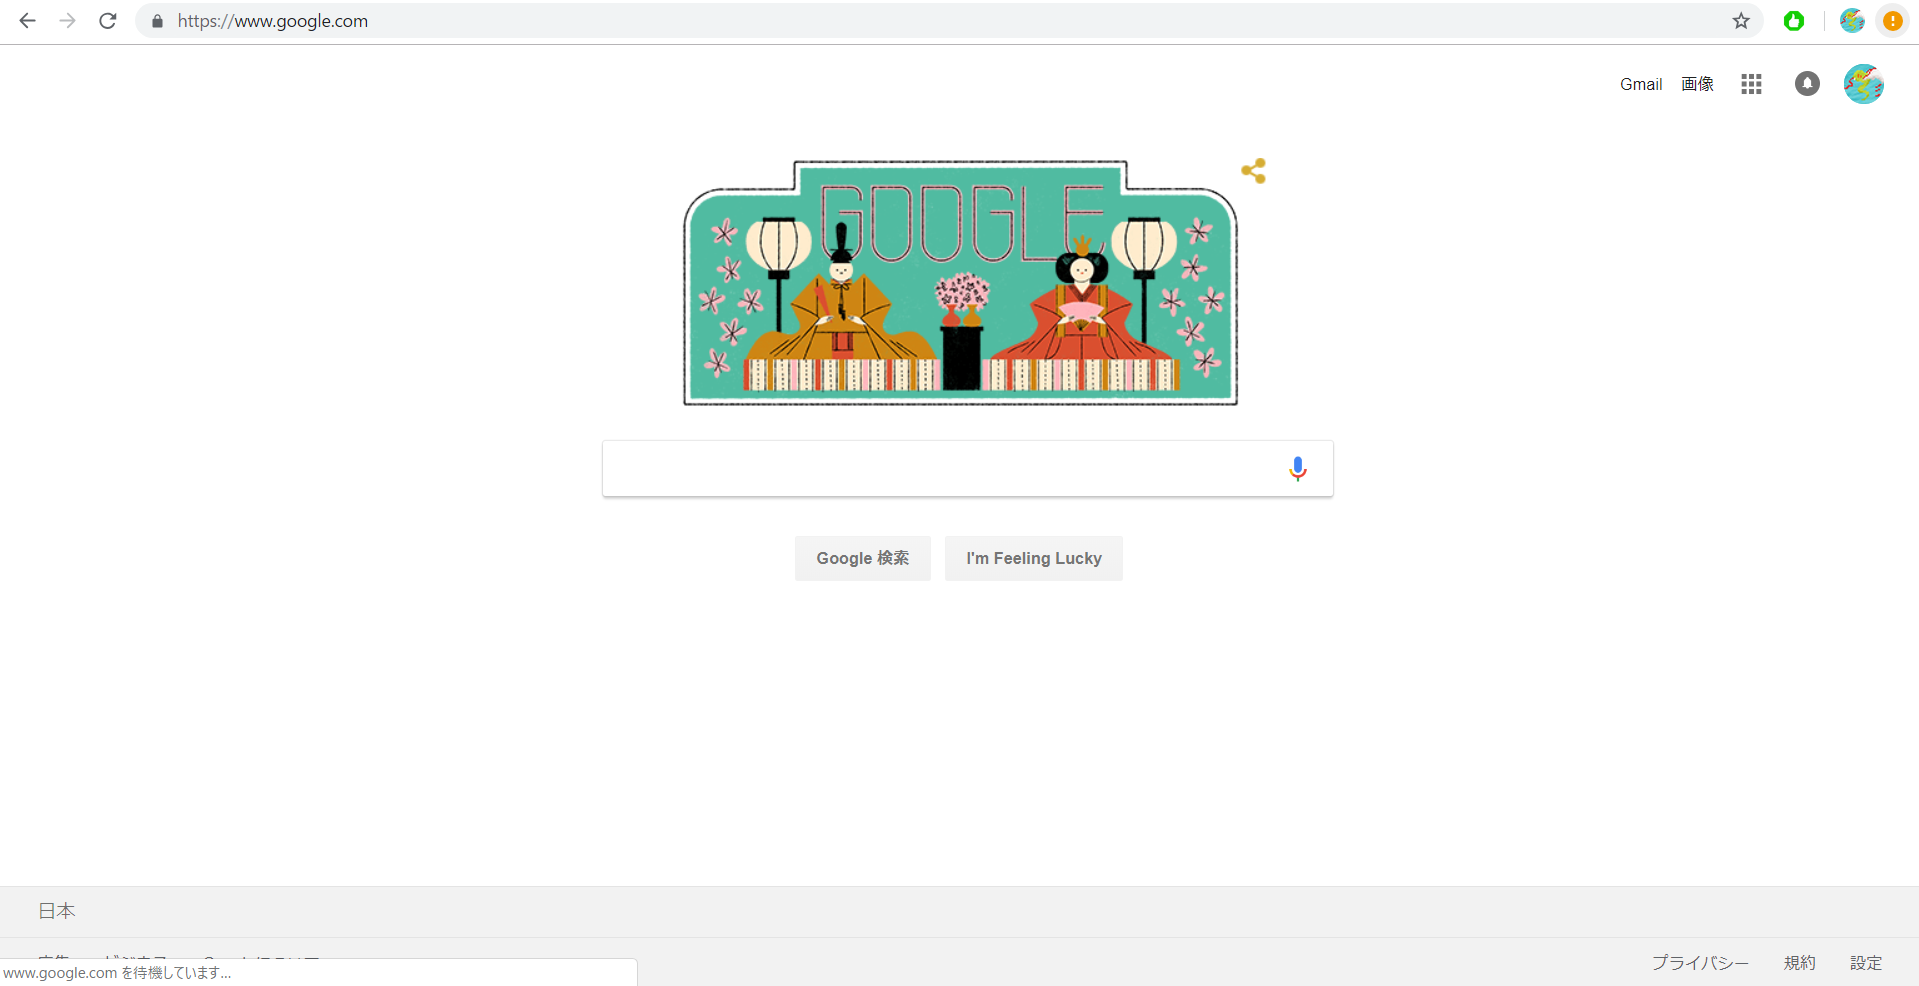Click the browser back arrow
The height and width of the screenshot is (986, 1919).
point(27,21)
